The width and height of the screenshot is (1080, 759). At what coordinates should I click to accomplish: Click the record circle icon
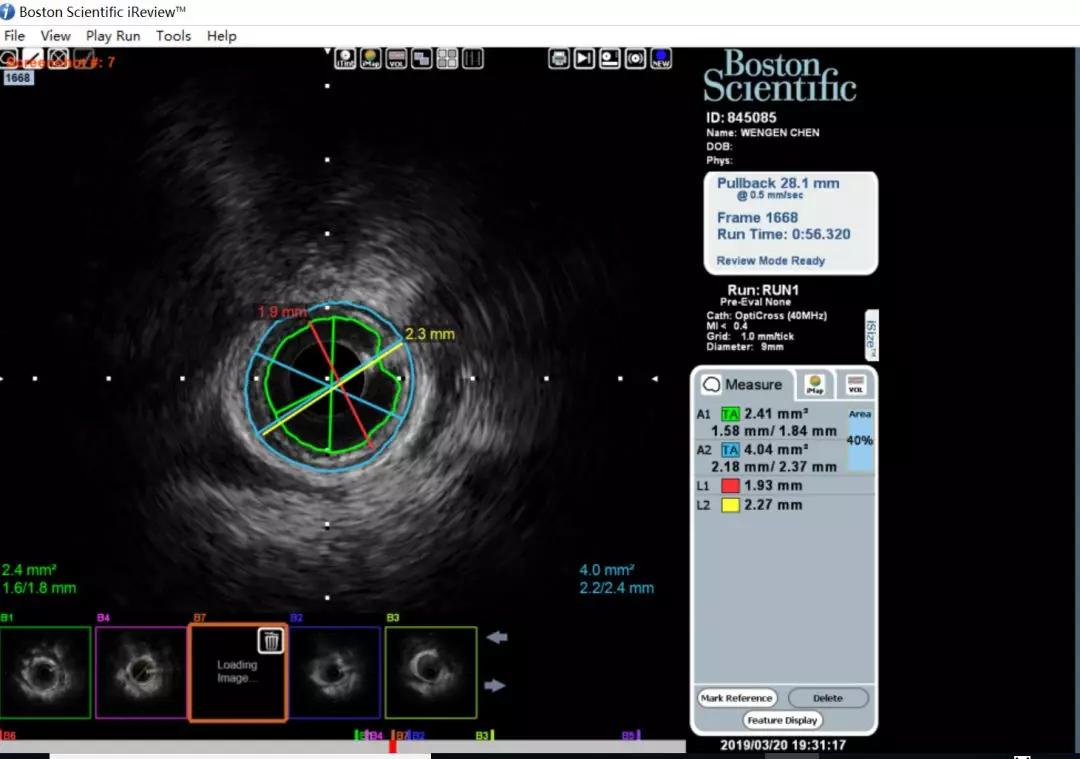(x=635, y=59)
